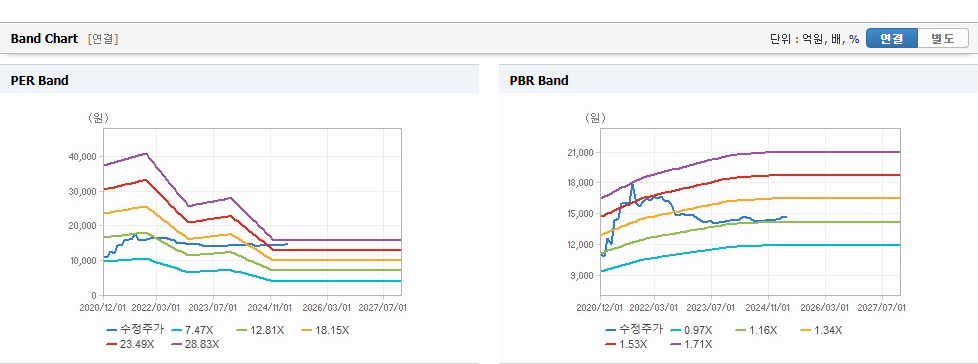Click 9,000 on PBR Band y-axis
Screen dimensions: 978x364
pos(582,275)
